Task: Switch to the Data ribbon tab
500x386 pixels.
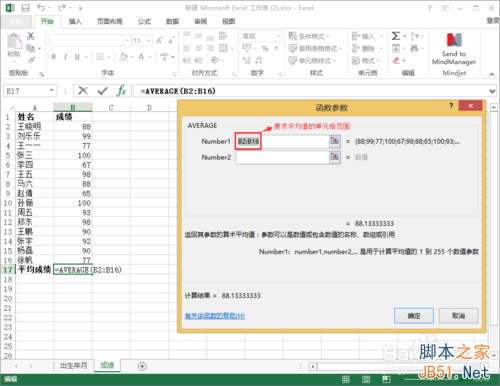Action: (x=172, y=22)
